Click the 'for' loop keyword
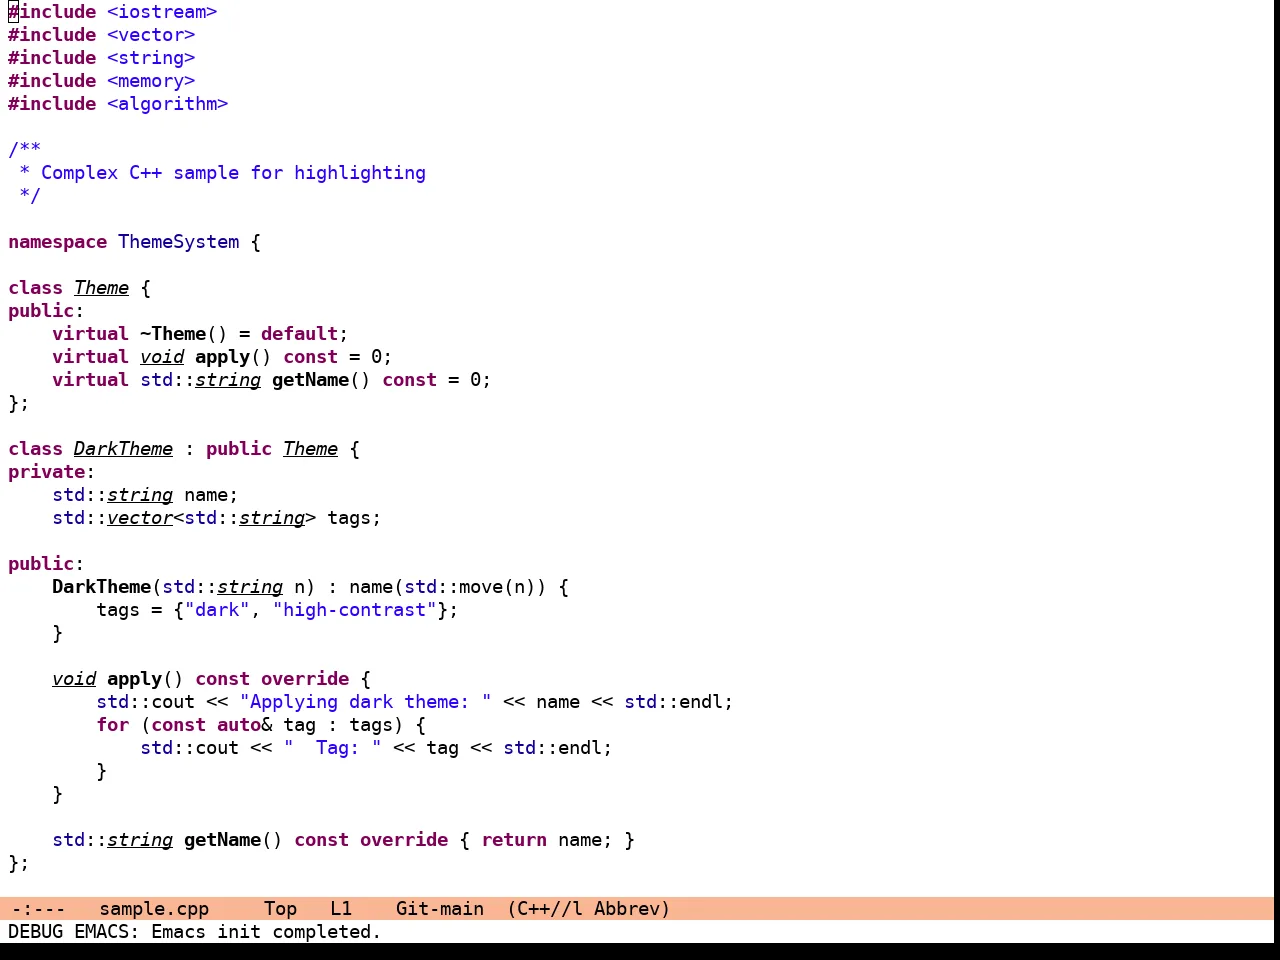1280x960 pixels. coord(113,725)
